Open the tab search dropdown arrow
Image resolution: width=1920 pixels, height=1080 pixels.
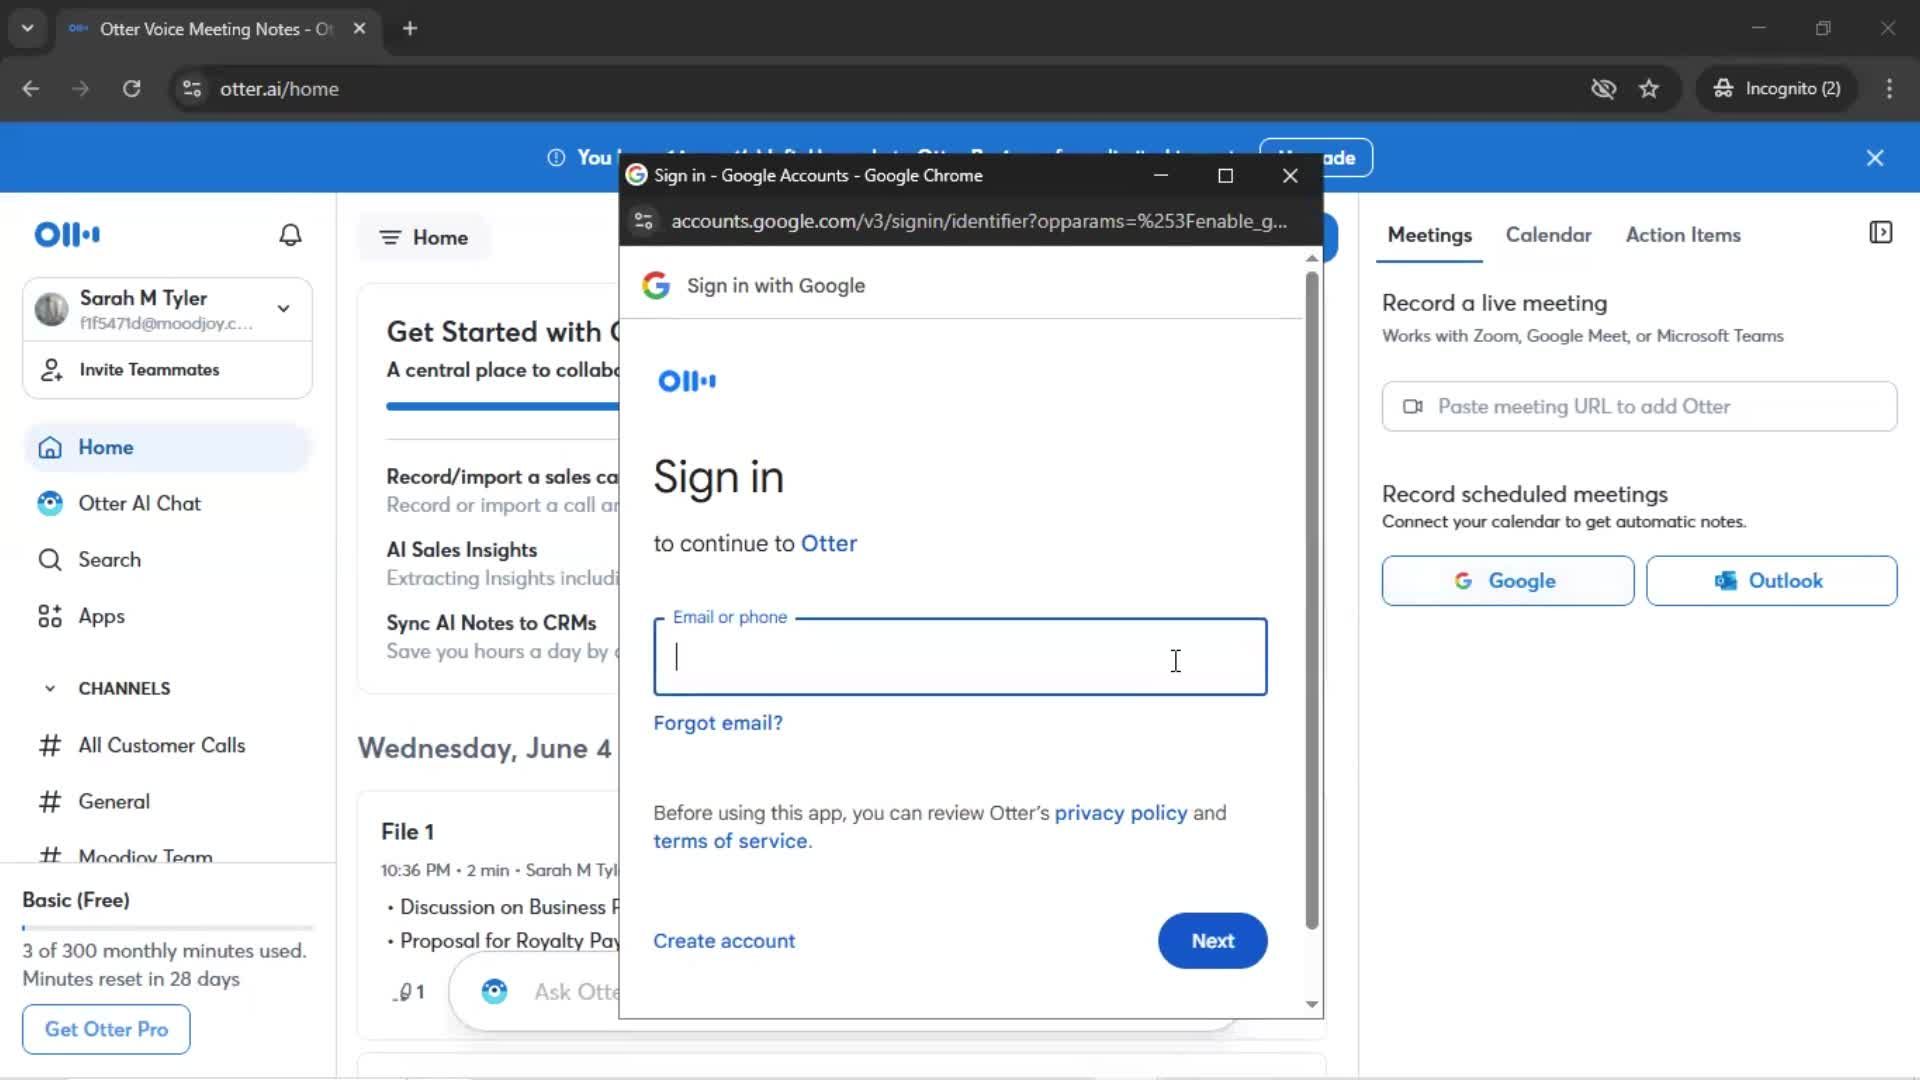(27, 29)
